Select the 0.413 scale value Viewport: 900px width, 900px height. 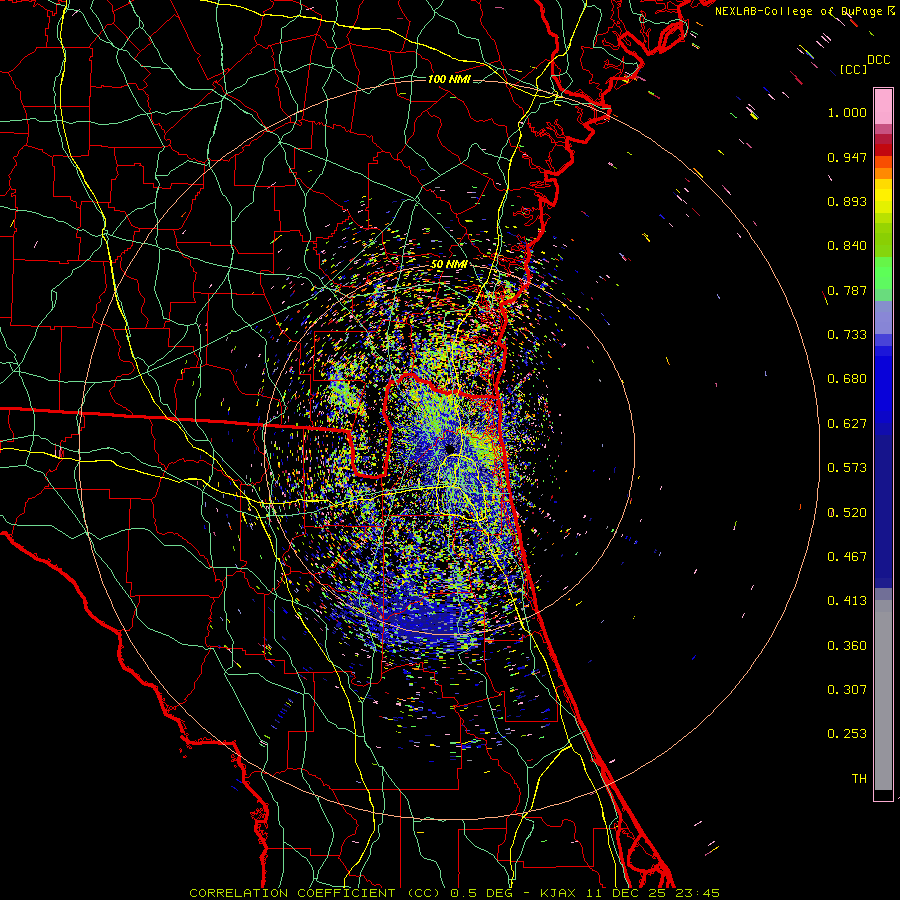click(x=847, y=601)
